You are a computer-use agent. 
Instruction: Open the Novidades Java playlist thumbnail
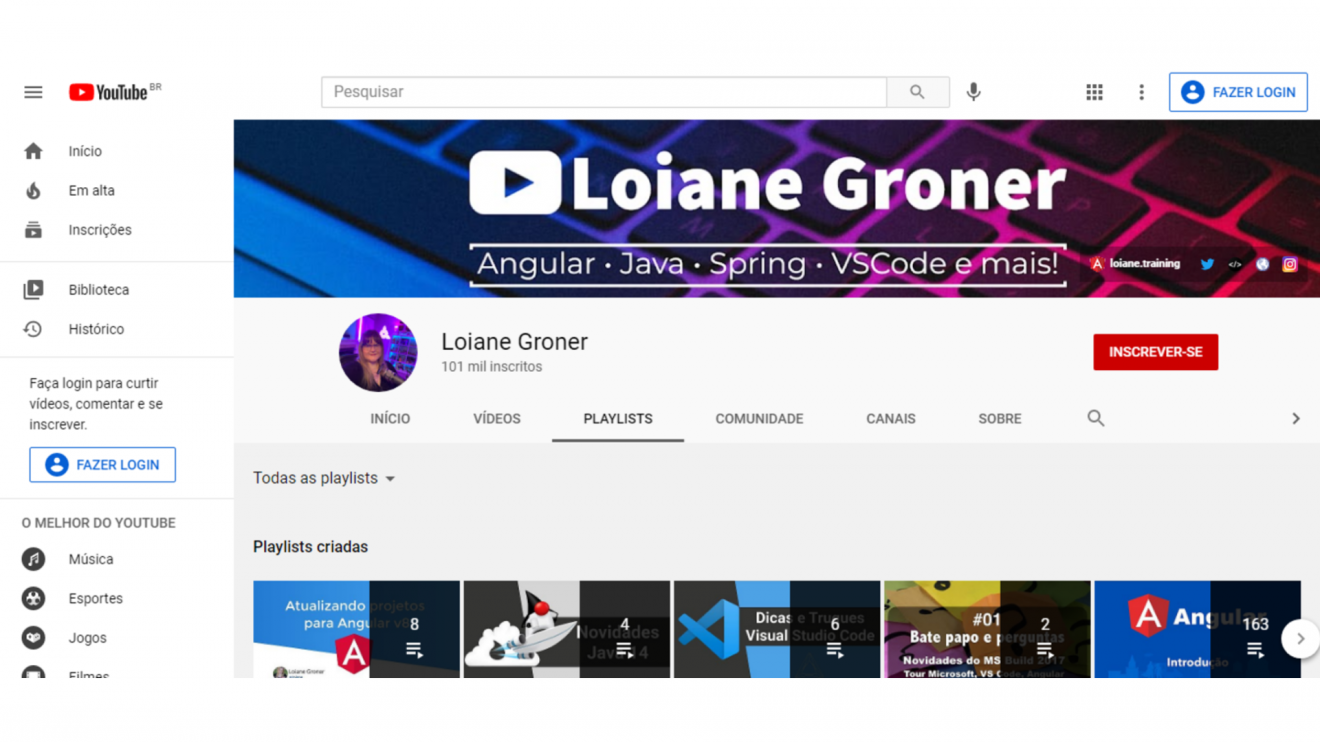[x=567, y=629]
